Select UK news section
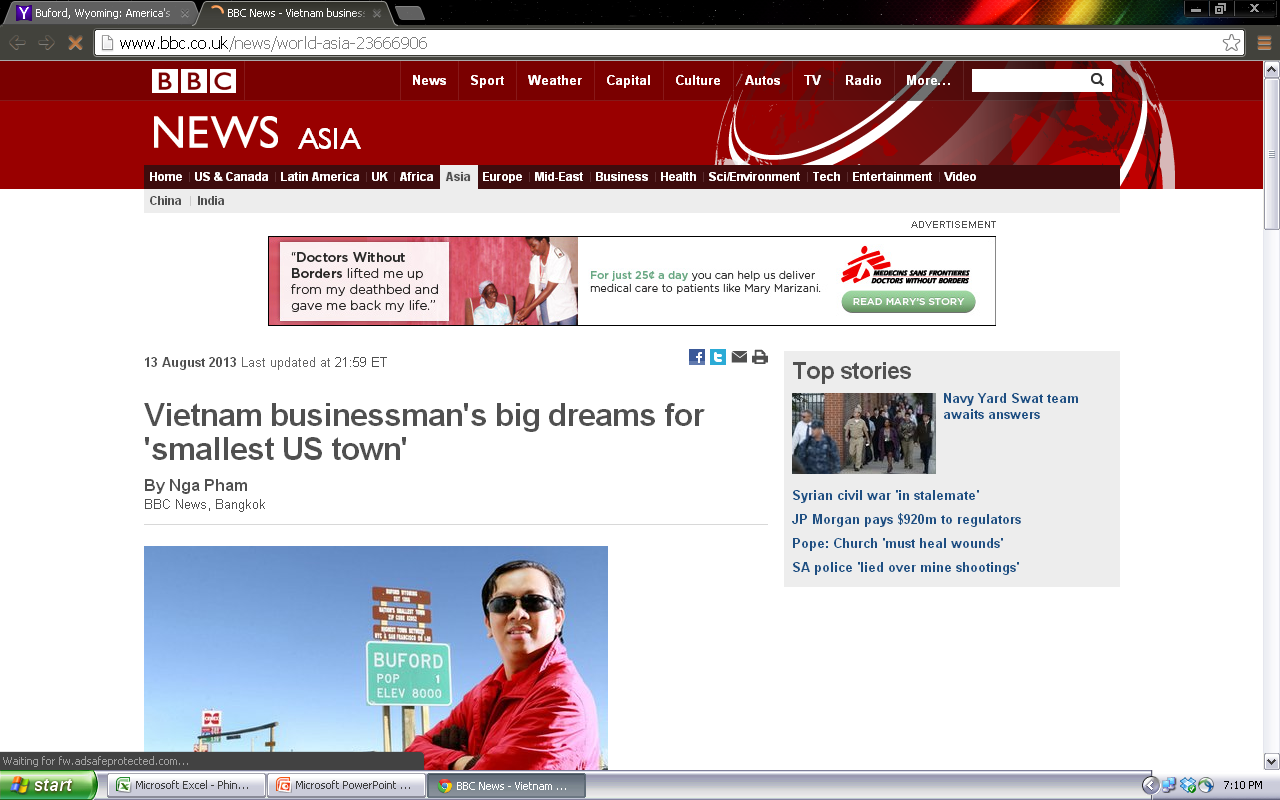 coord(379,177)
